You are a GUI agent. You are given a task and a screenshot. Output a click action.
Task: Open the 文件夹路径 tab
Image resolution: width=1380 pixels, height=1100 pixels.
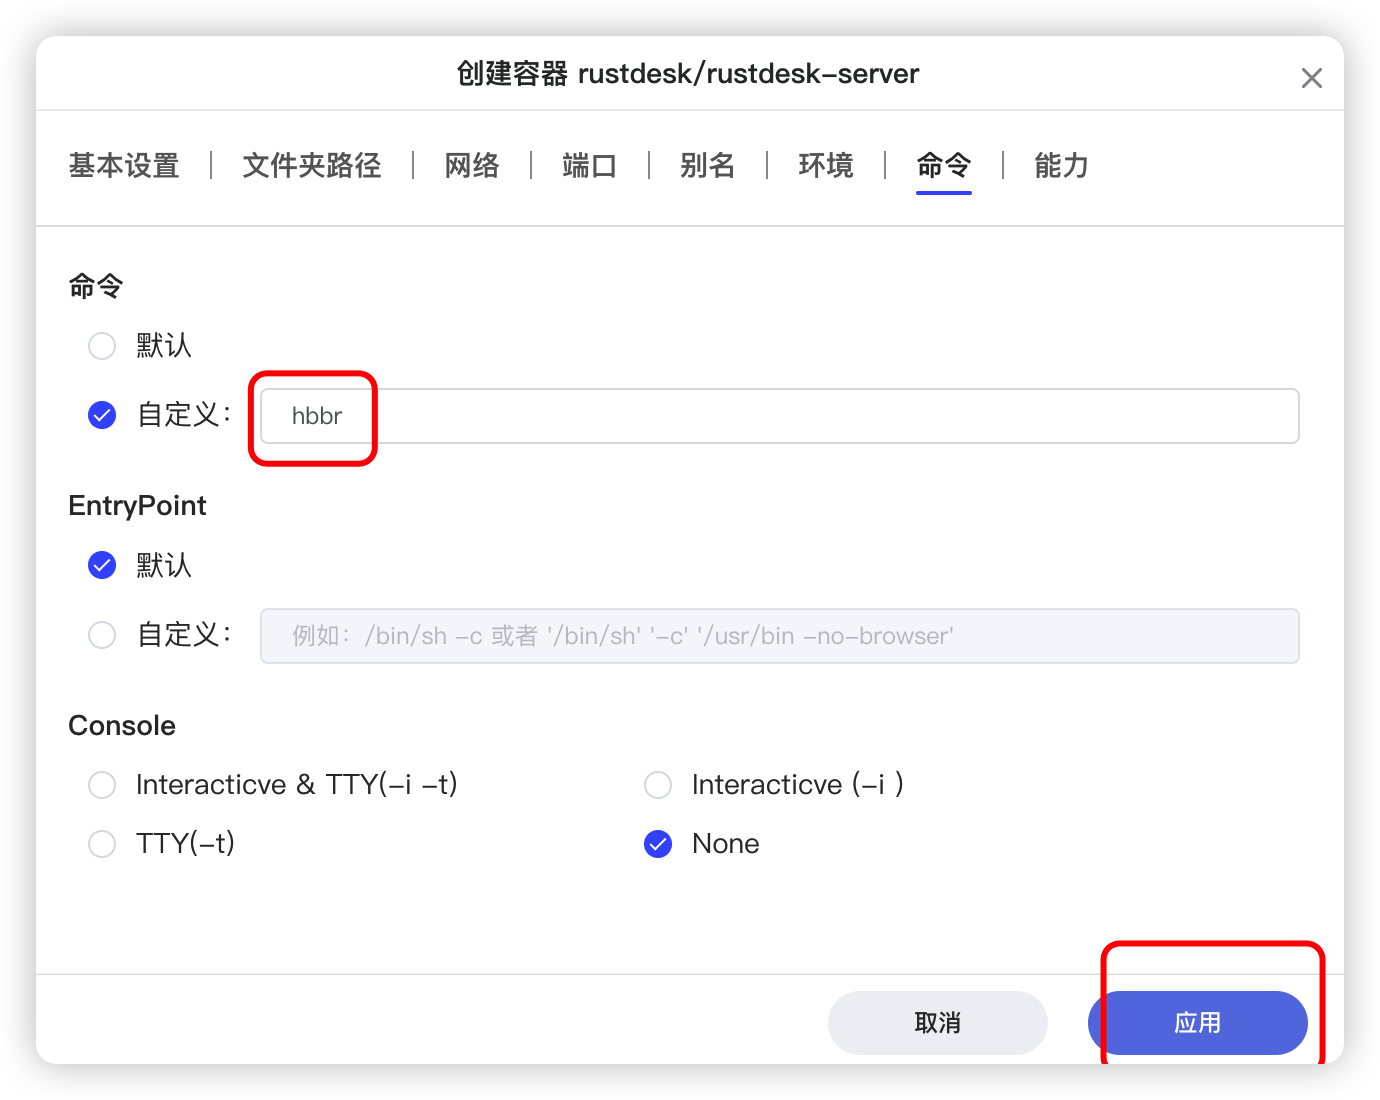[312, 165]
